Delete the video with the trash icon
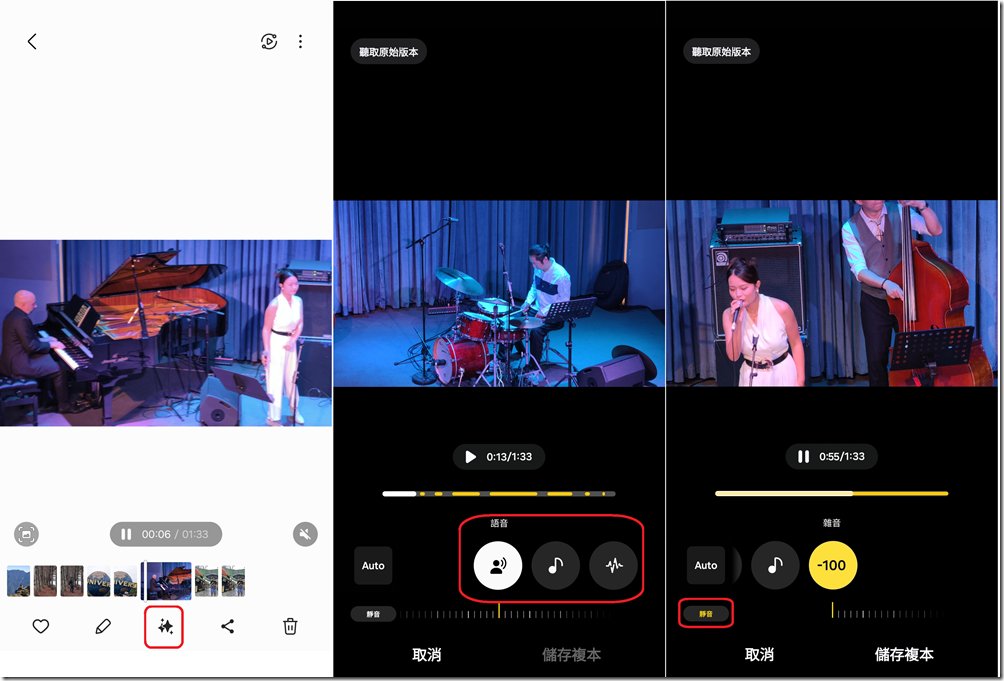 coord(290,627)
